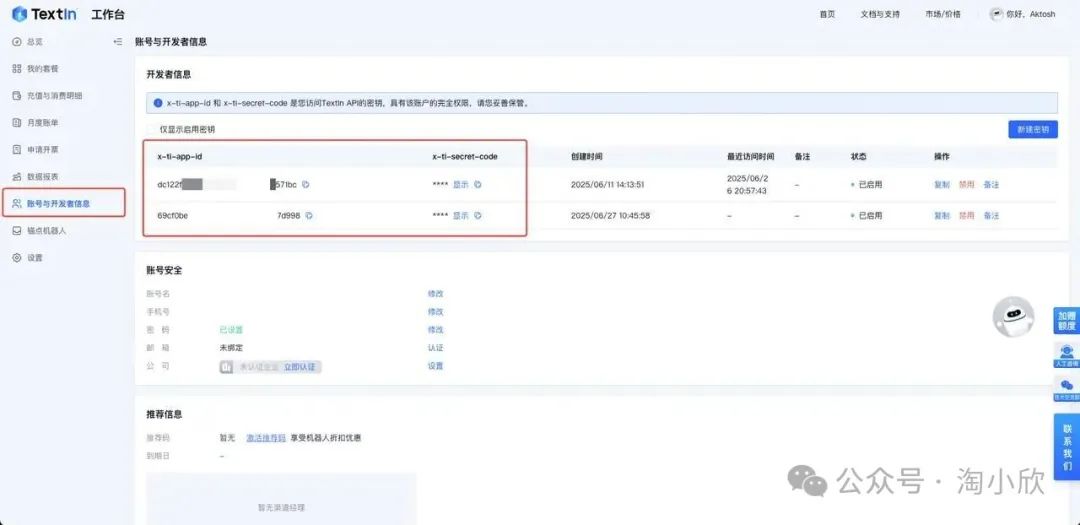
Task: Click the WeChat community side icon
Action: [x=1067, y=389]
